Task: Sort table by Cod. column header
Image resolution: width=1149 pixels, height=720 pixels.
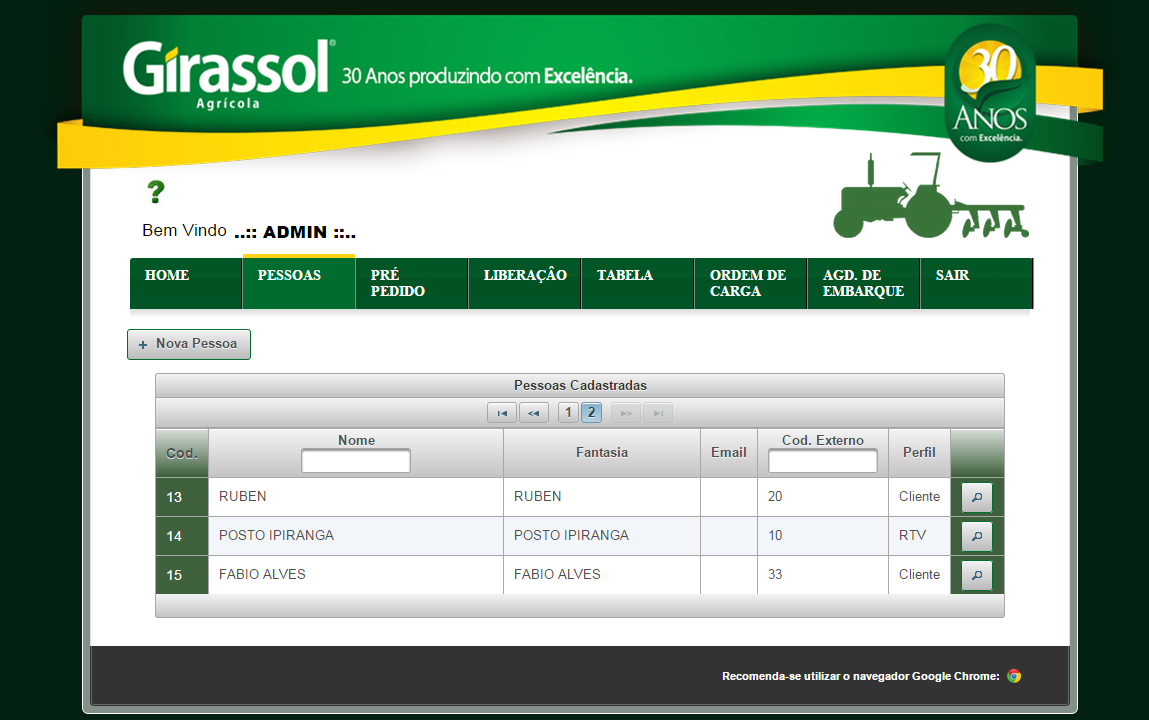Action: 182,453
